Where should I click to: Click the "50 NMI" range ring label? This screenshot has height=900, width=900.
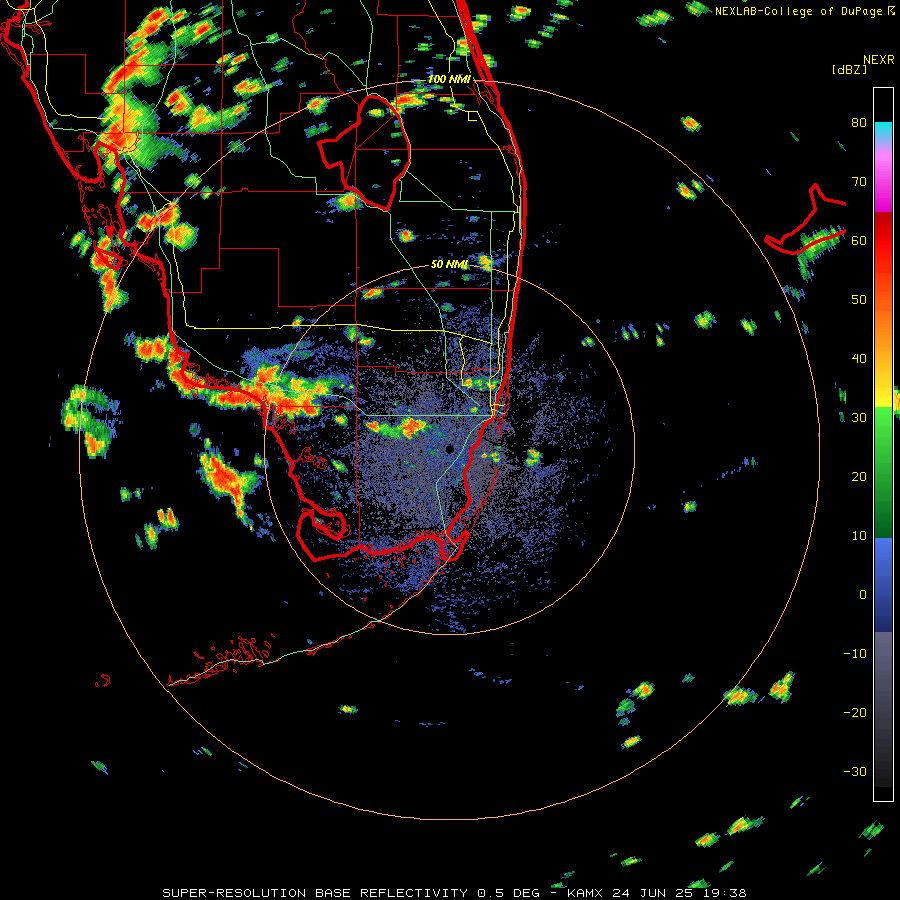click(x=449, y=264)
